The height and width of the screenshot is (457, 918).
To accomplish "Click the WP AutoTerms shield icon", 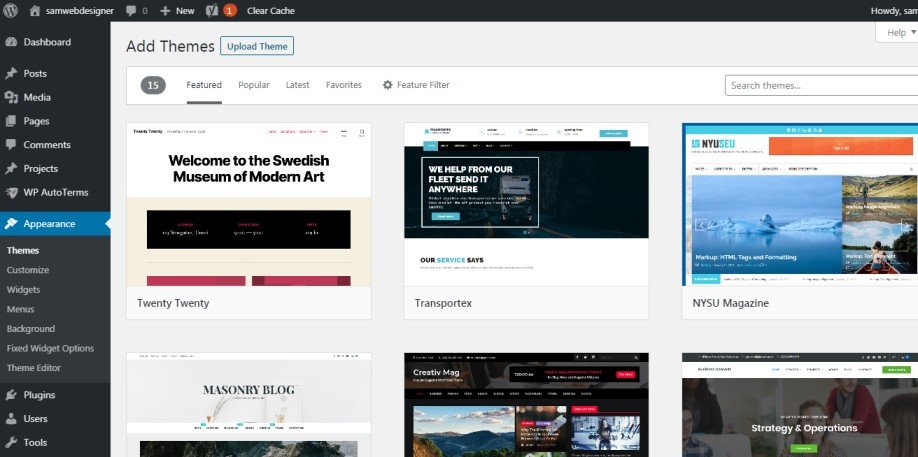I will (11, 193).
